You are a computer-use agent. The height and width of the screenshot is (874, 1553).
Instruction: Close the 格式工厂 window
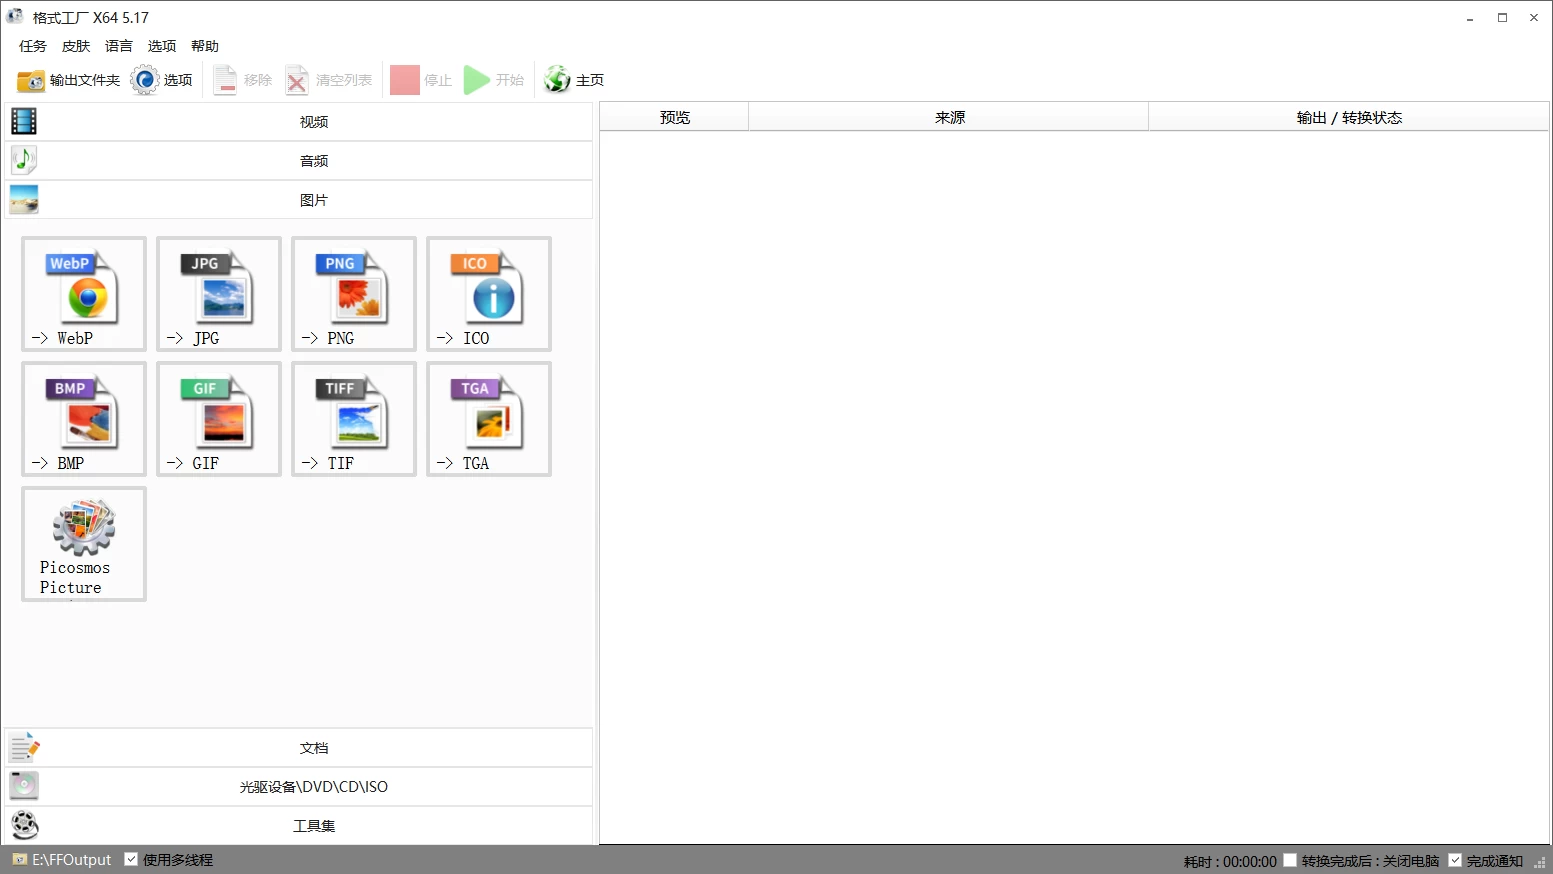(1534, 17)
